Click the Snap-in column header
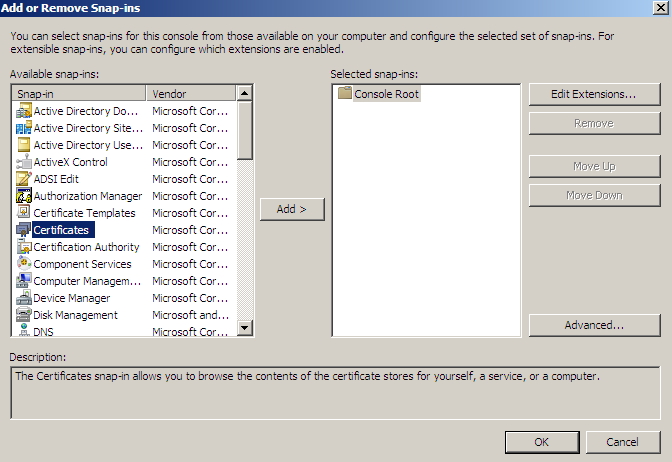The width and height of the screenshot is (672, 462). [80, 93]
